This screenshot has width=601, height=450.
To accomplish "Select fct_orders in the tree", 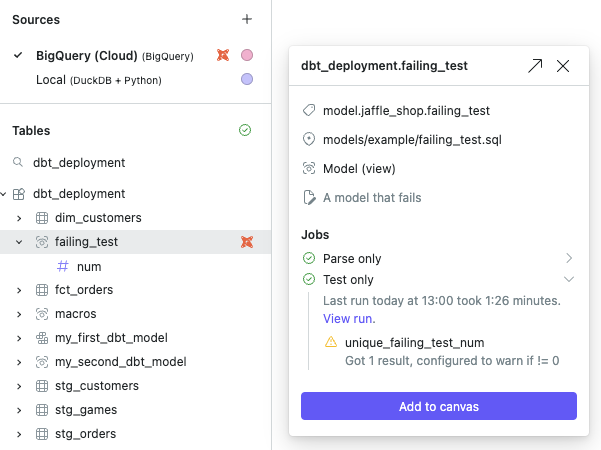I will 84,290.
